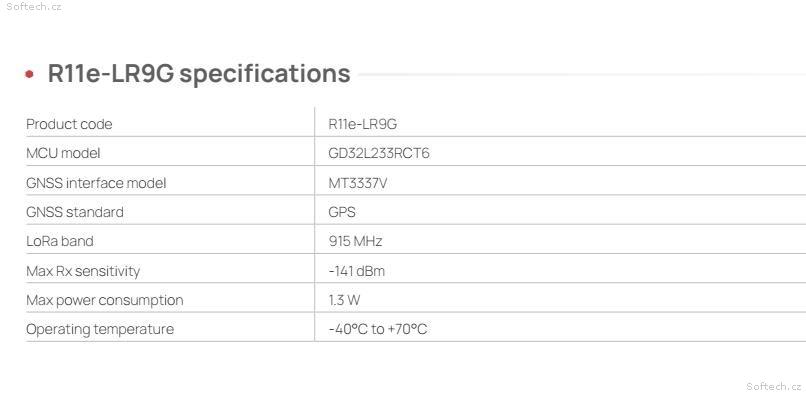
Task: Select the MCU model row label
Action: point(63,153)
